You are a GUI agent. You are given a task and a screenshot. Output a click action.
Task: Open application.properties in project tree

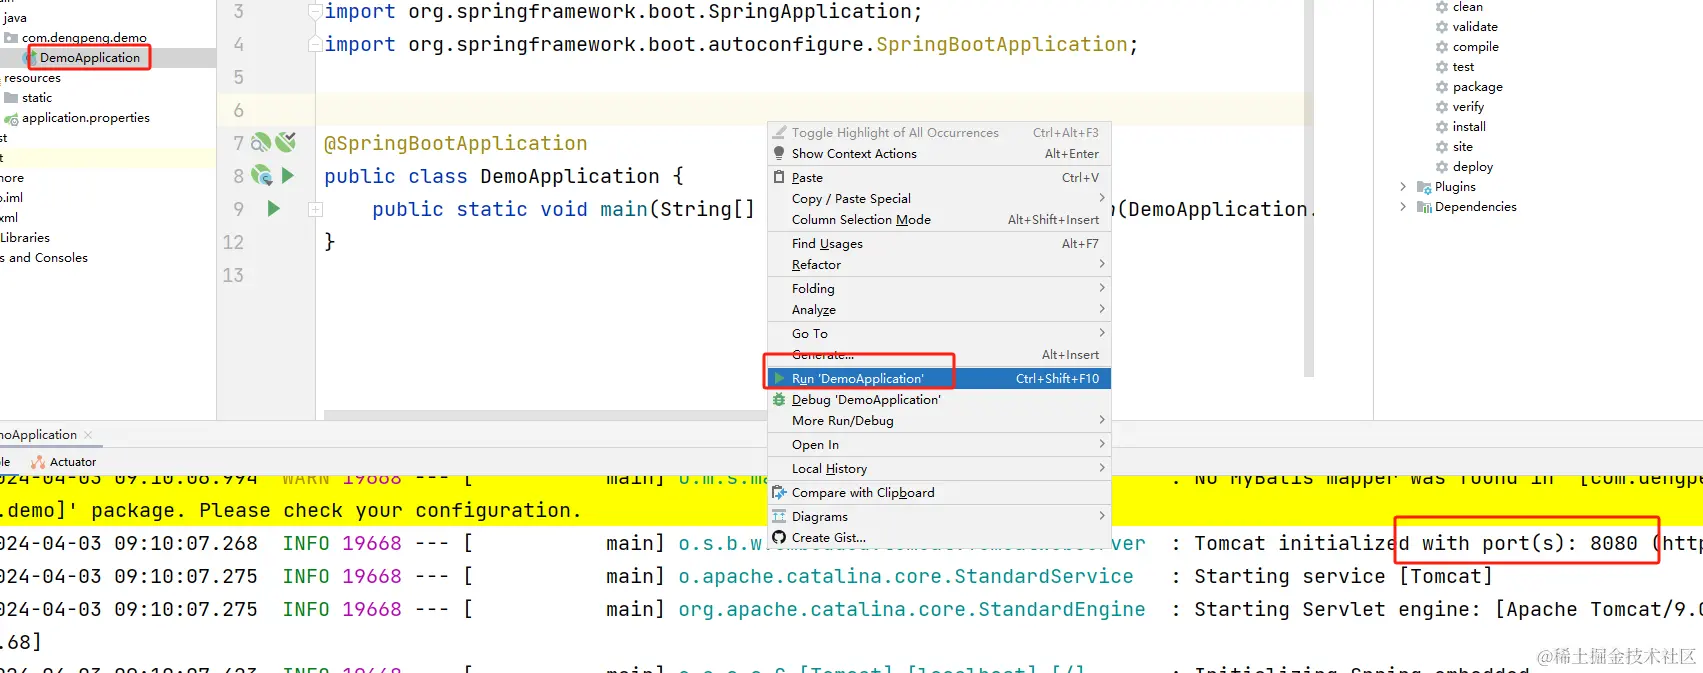[x=86, y=118]
